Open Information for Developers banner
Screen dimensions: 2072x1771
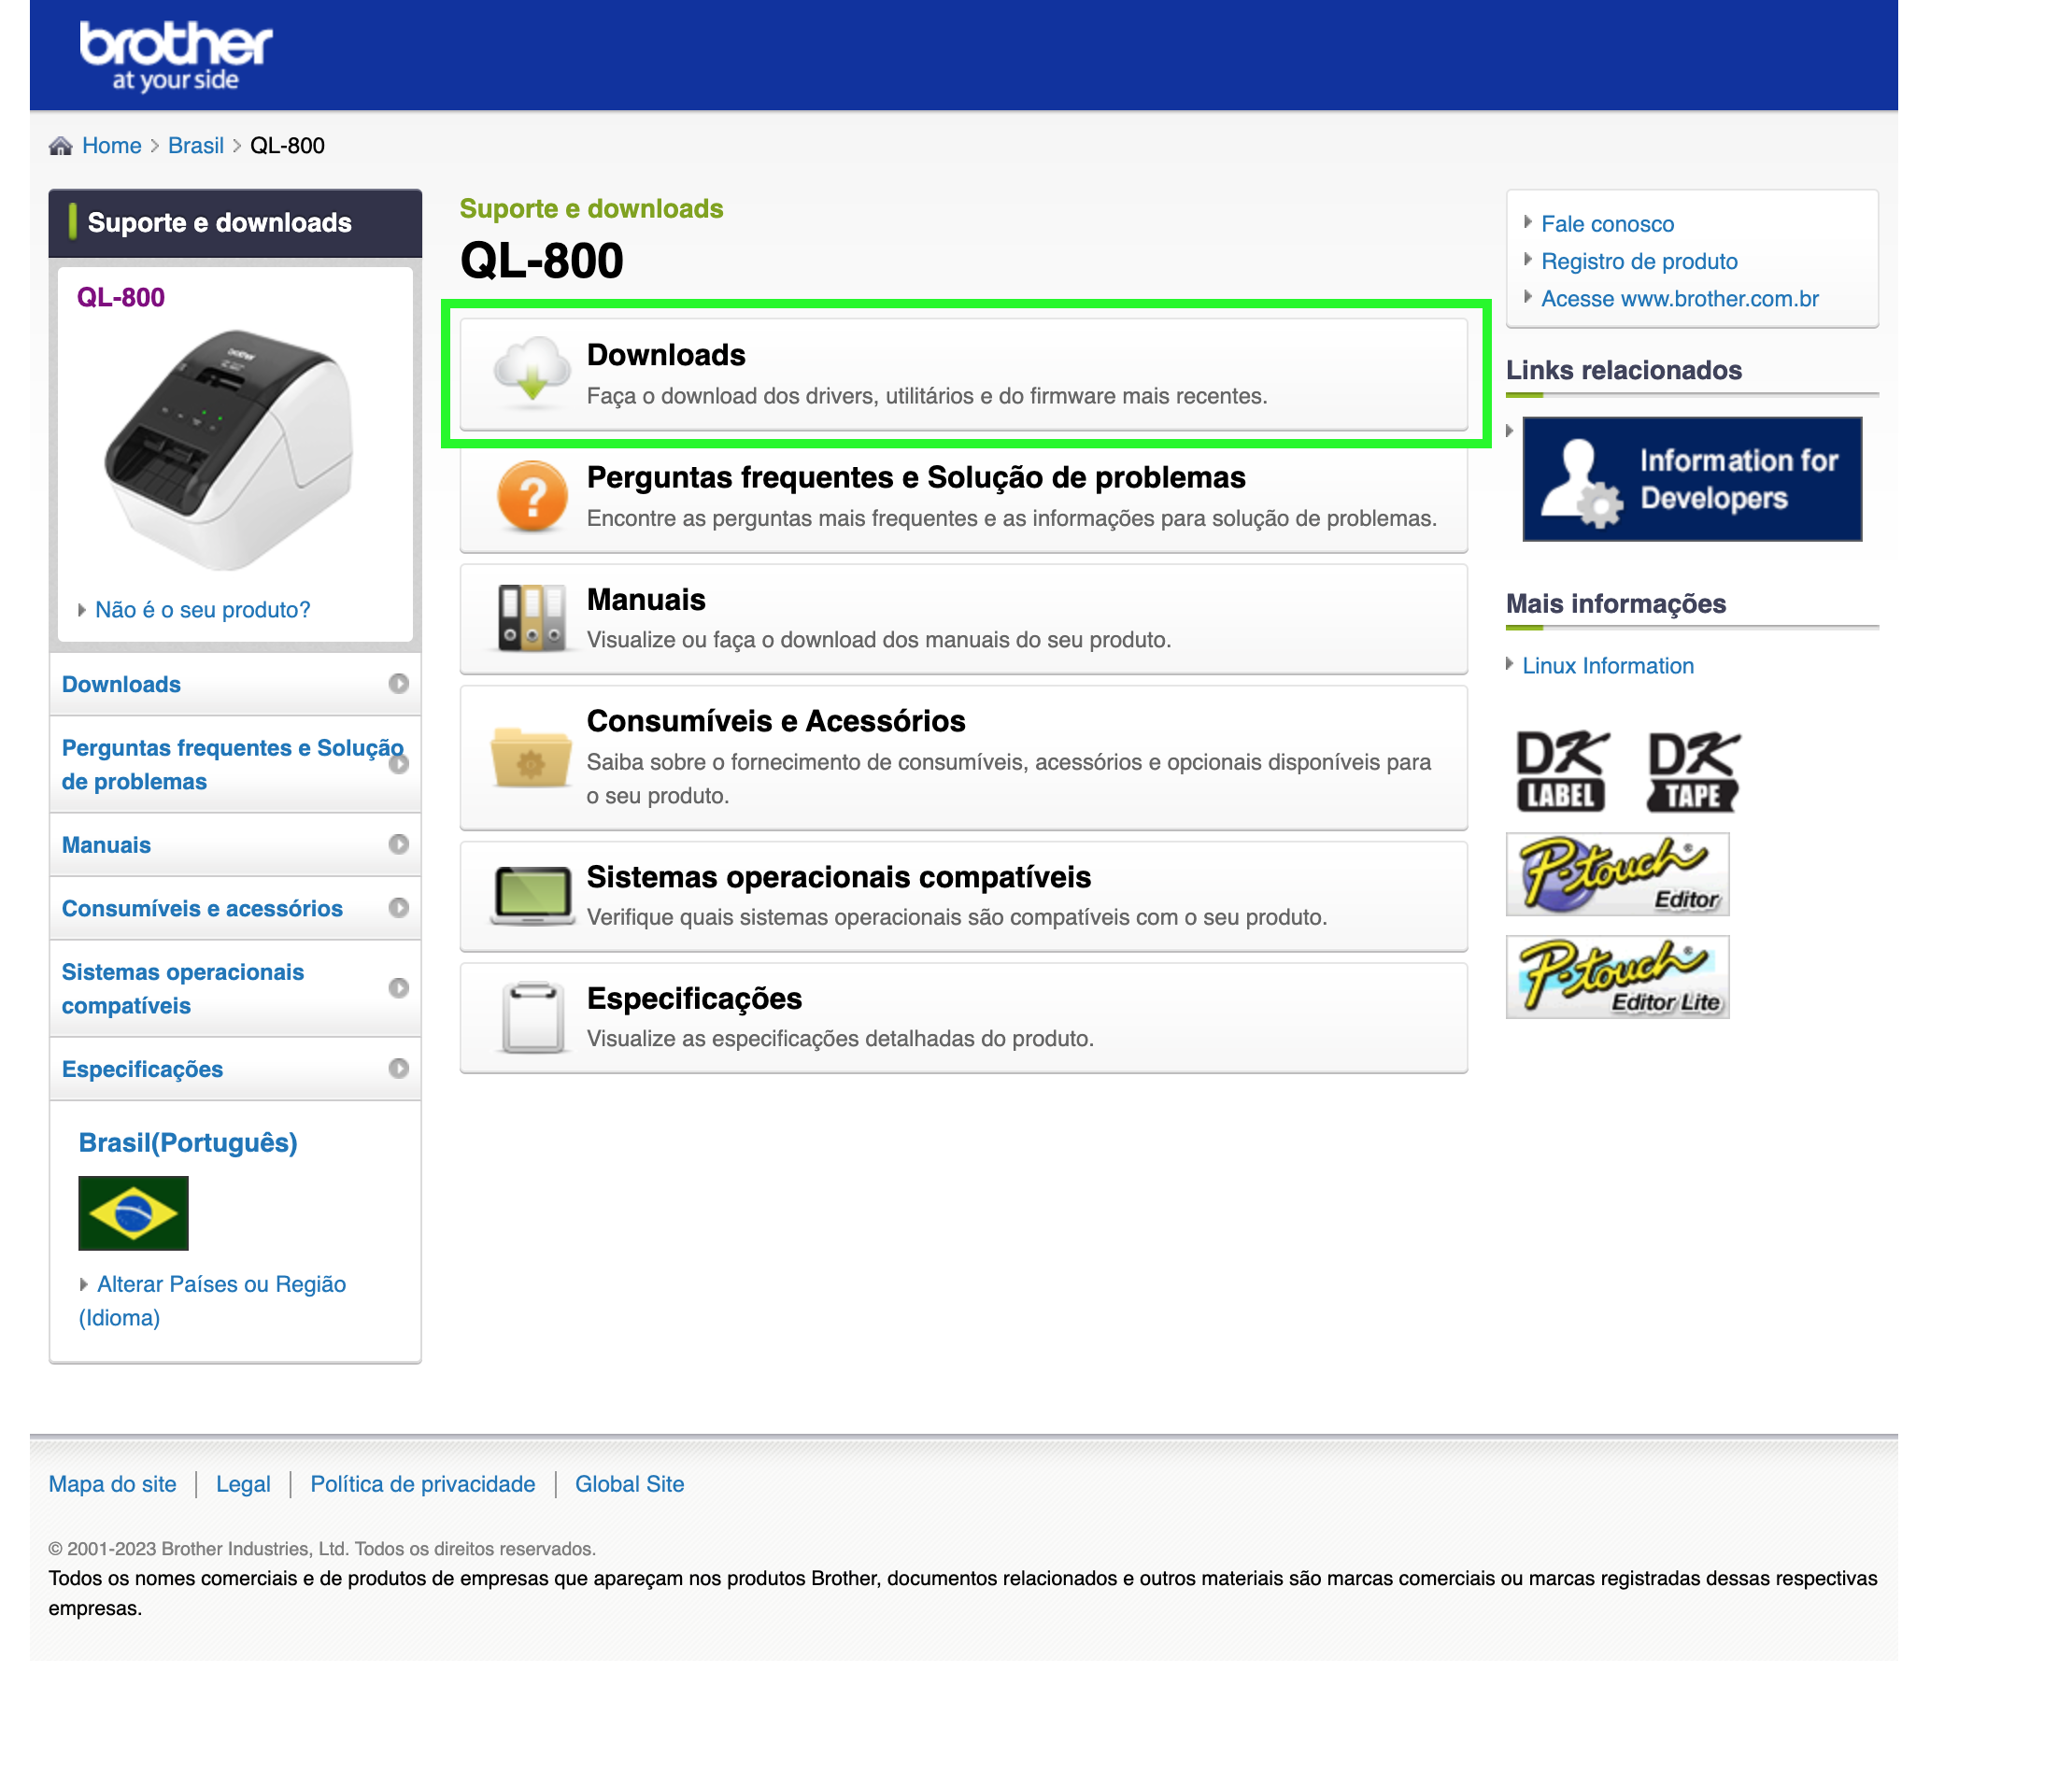click(1692, 479)
